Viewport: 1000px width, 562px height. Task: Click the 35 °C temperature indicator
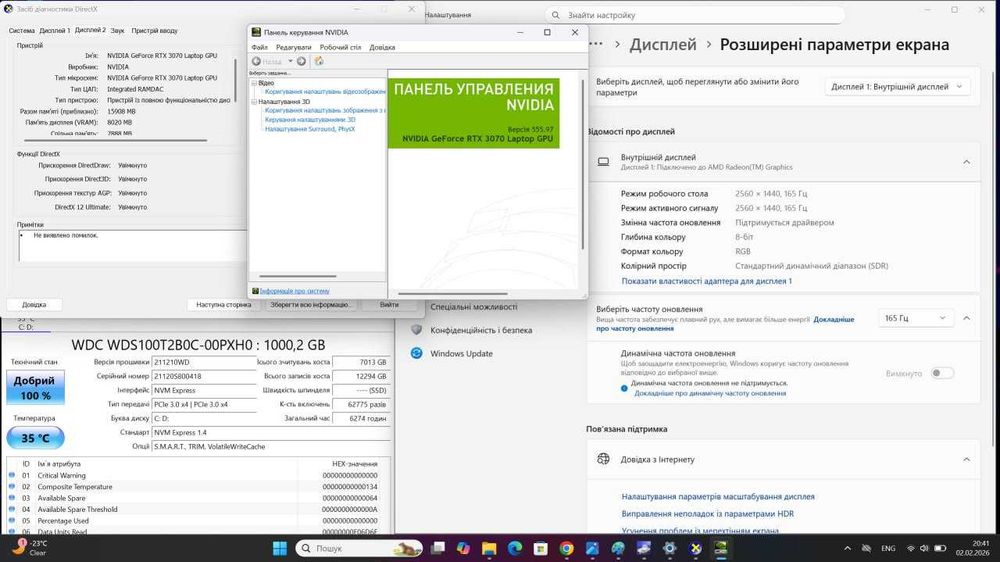pos(36,438)
